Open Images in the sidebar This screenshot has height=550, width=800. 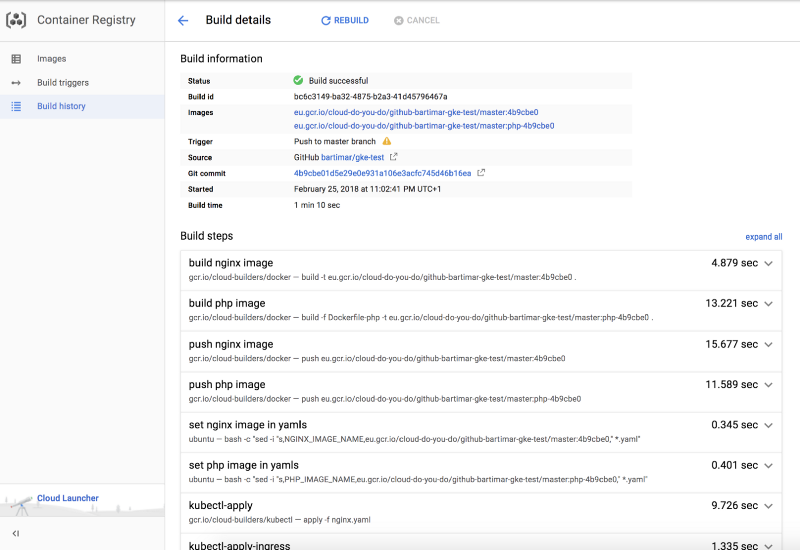pos(82,59)
